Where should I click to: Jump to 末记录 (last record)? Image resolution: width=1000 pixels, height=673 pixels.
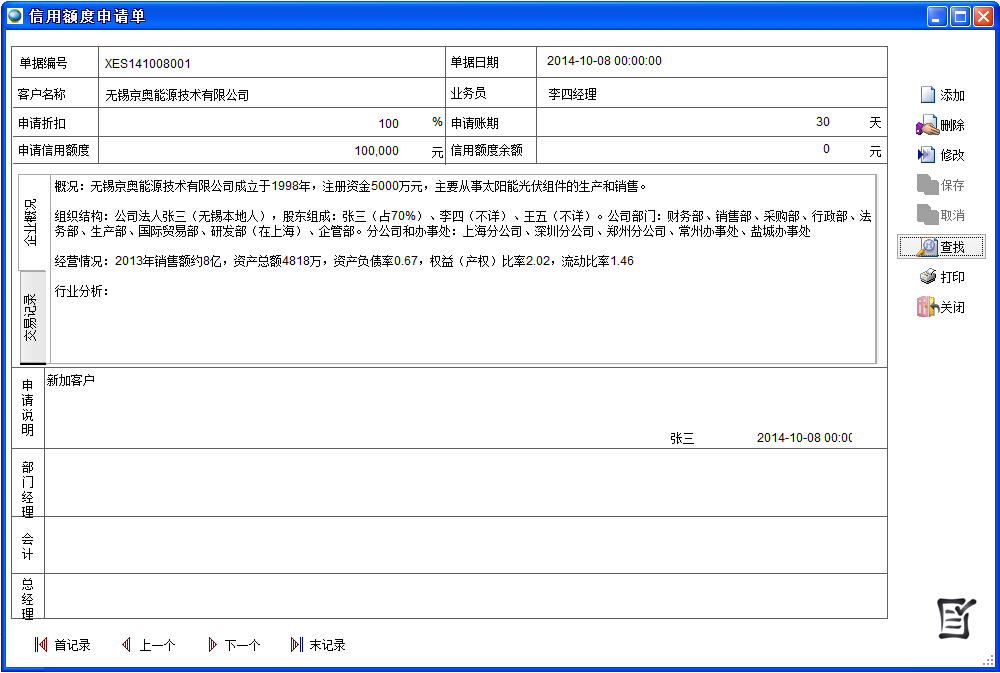(318, 645)
